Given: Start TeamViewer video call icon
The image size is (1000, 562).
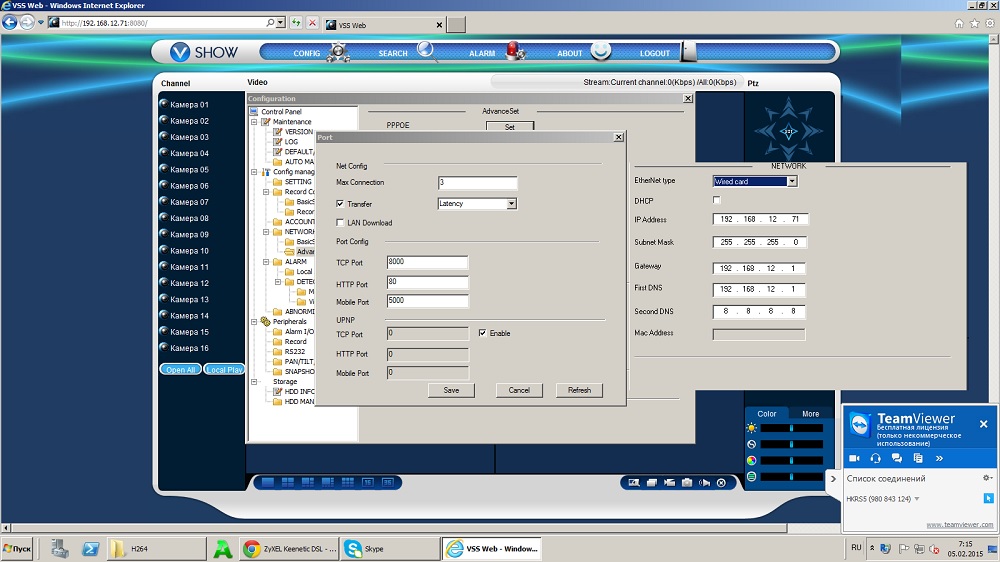Looking at the screenshot, I should [x=855, y=458].
